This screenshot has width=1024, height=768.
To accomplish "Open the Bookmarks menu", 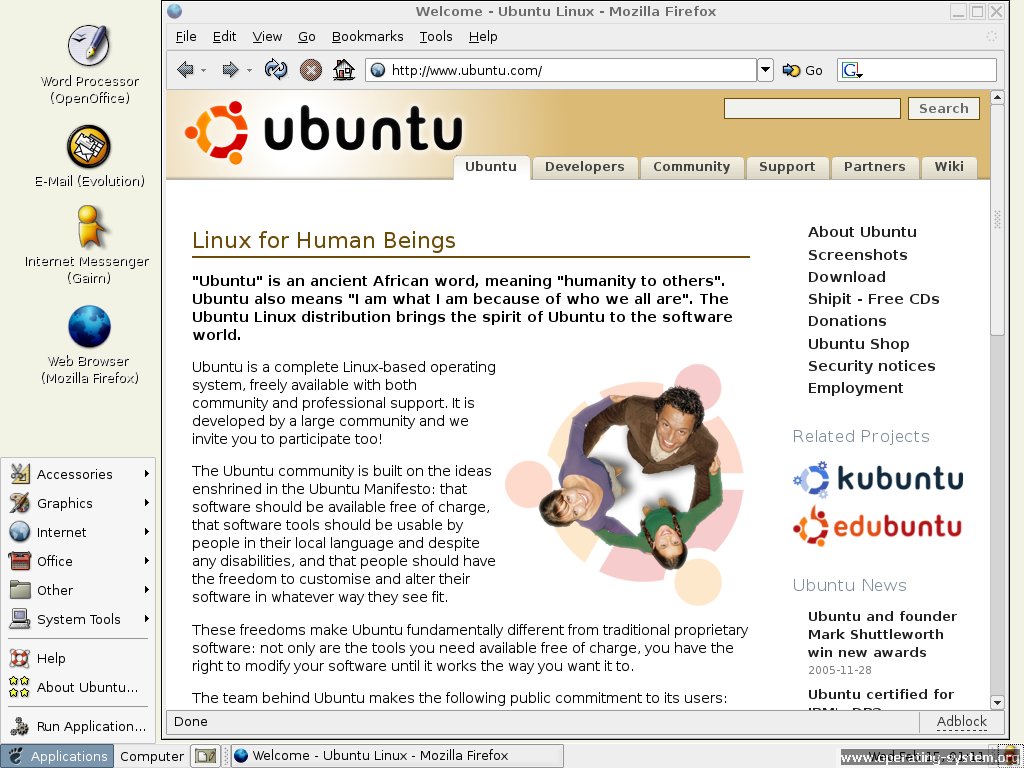I will [368, 37].
